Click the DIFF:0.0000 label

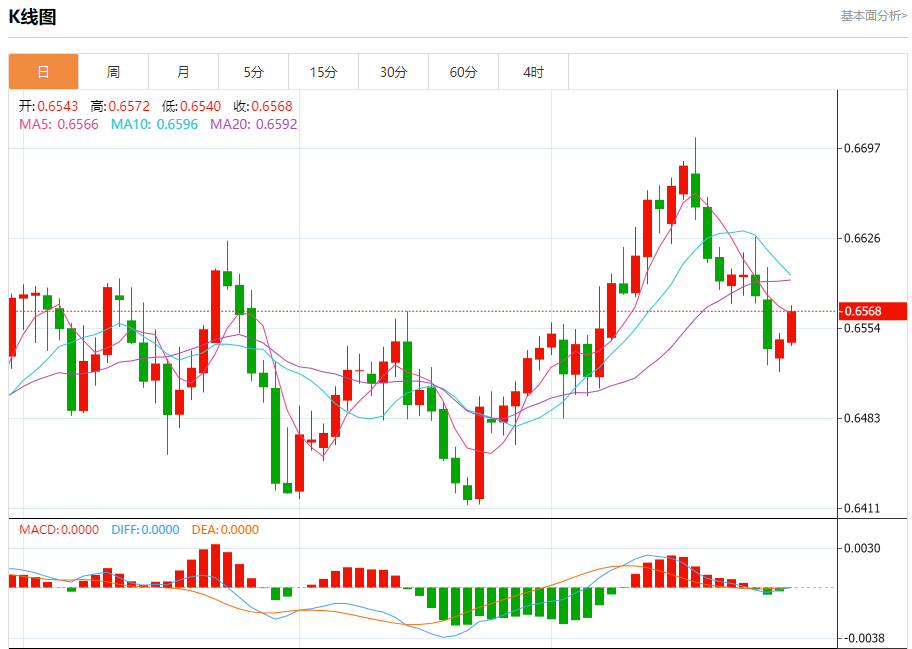click(145, 530)
